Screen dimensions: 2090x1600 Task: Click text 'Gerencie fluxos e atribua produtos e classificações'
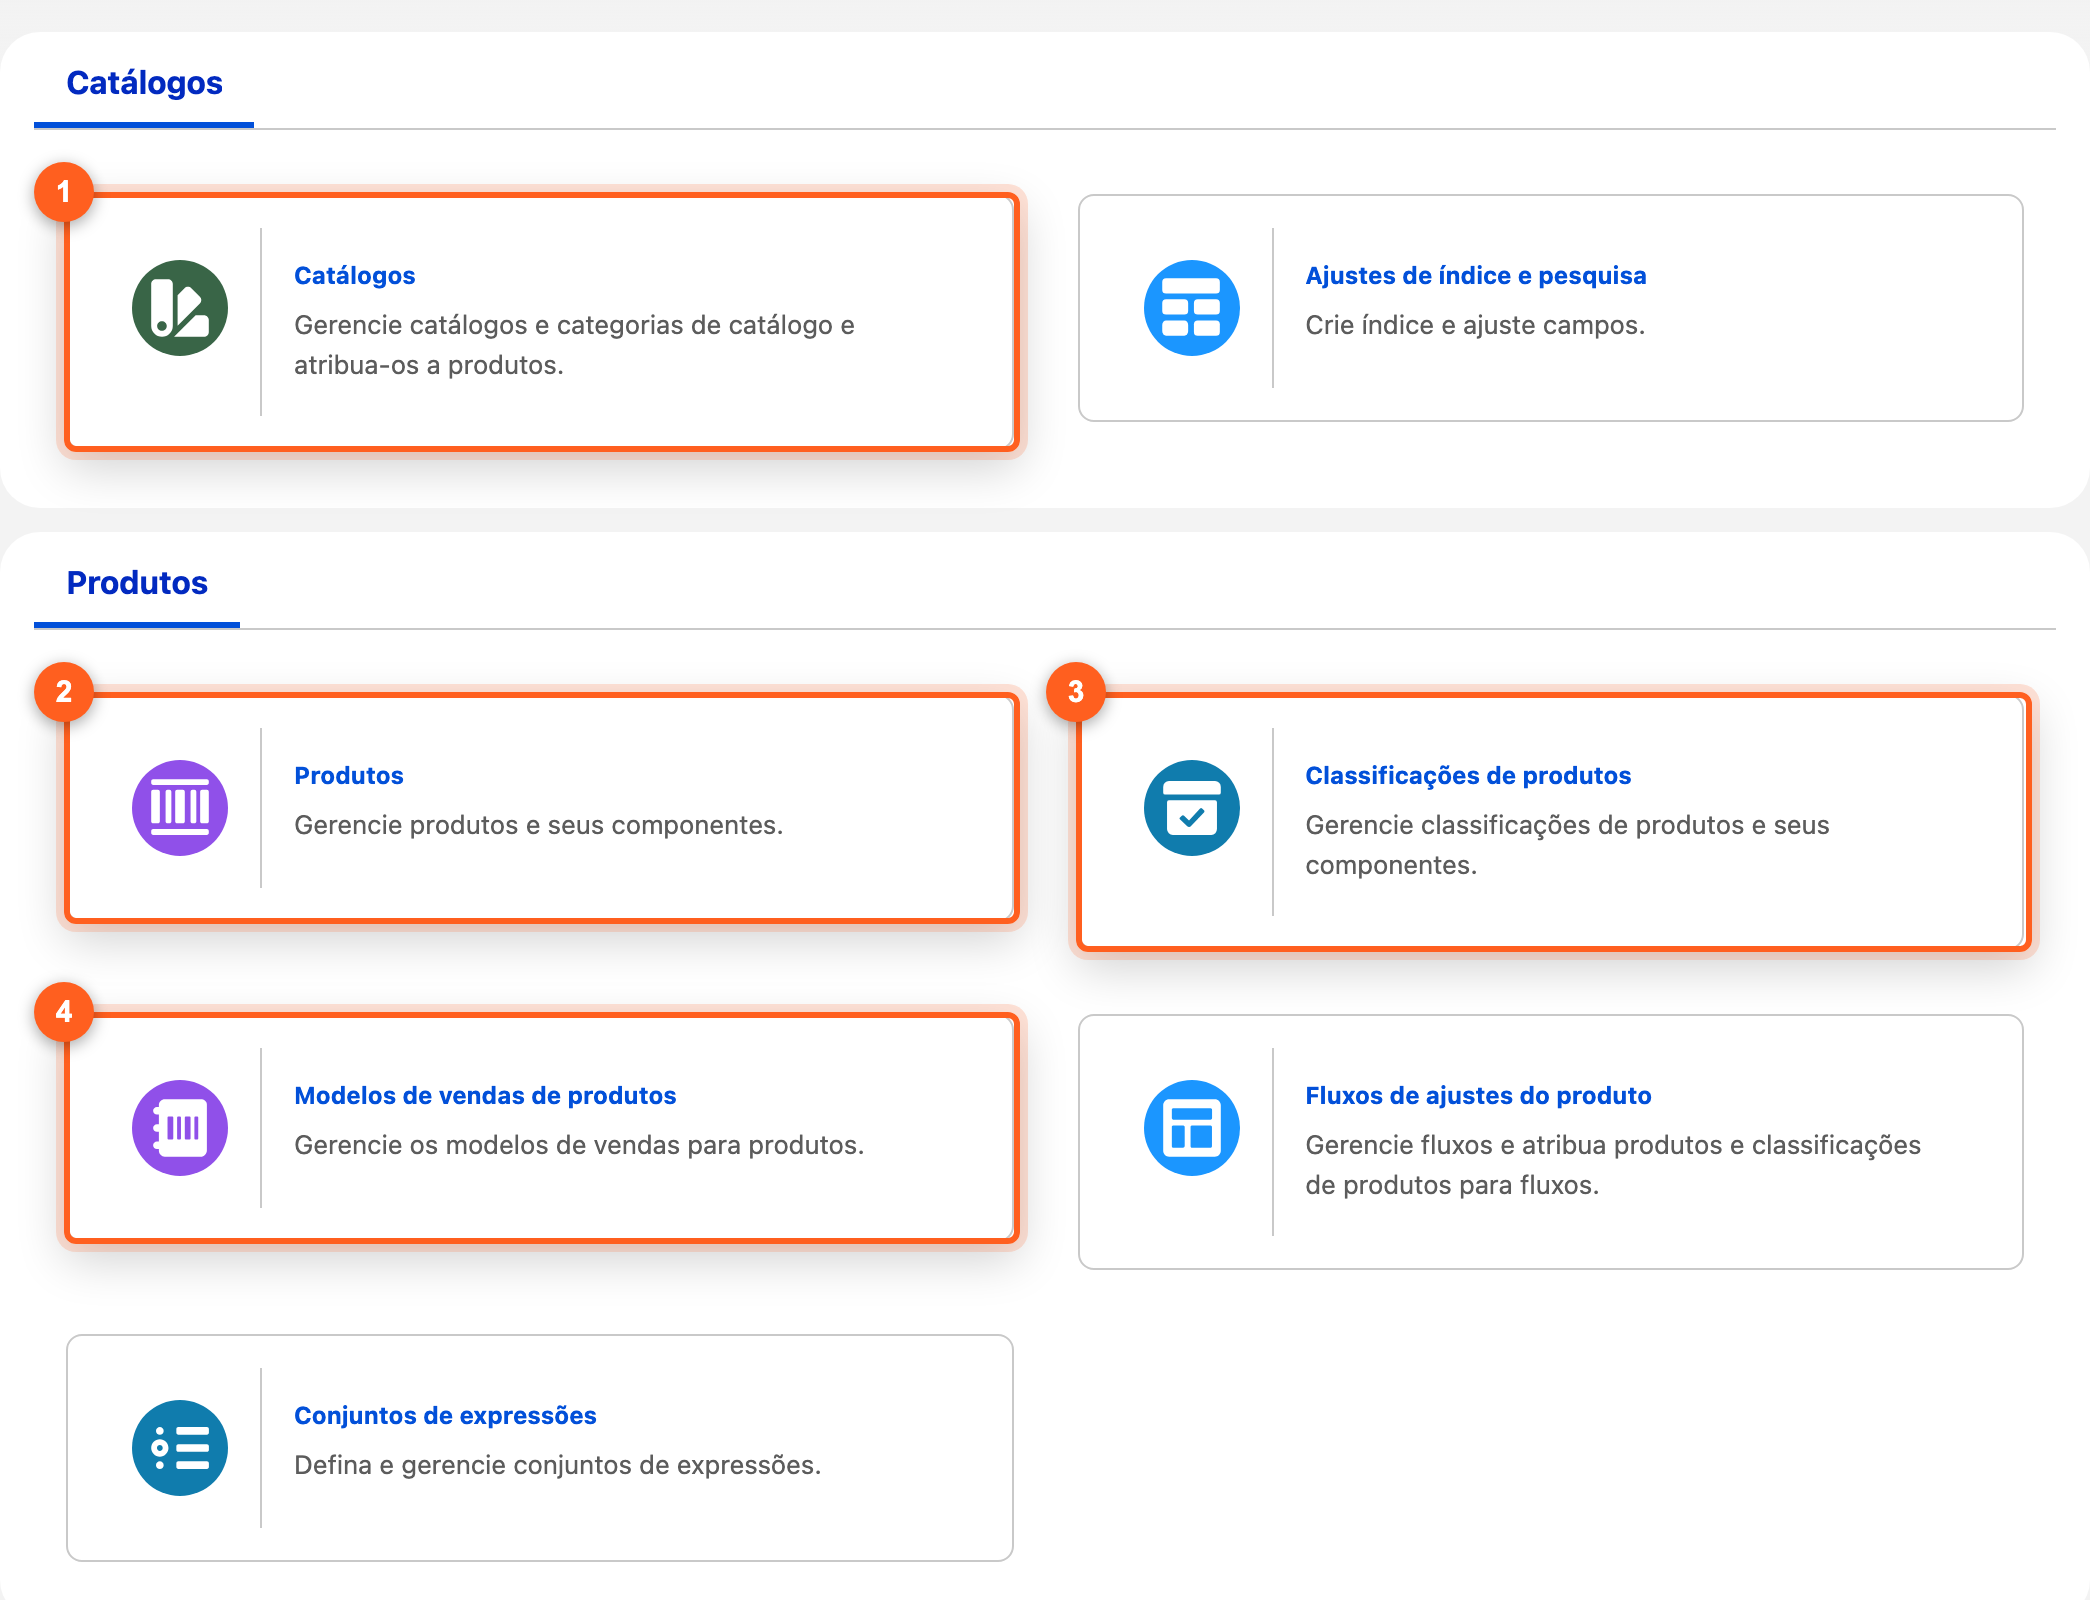1613,1145
